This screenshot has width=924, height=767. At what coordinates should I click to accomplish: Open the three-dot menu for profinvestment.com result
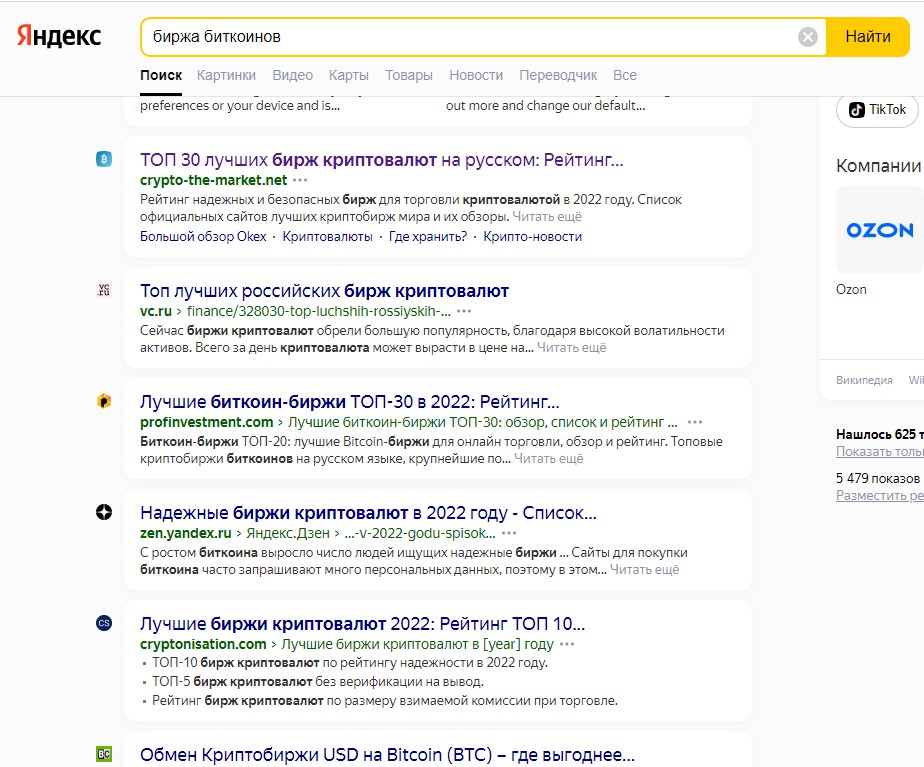coord(695,422)
